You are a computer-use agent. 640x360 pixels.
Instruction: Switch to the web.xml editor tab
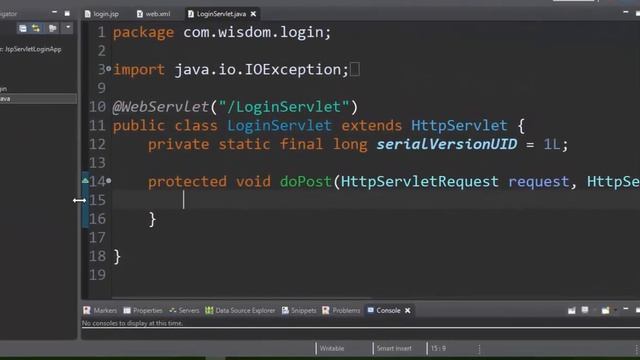pos(153,14)
